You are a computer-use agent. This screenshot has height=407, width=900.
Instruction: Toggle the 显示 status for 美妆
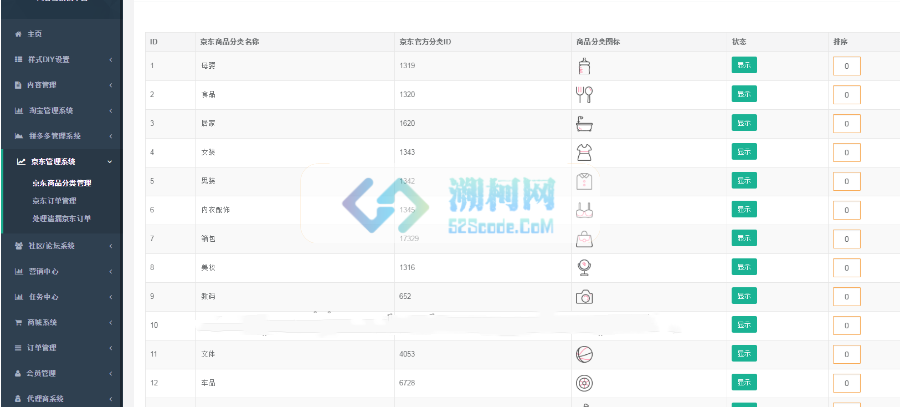coord(744,266)
